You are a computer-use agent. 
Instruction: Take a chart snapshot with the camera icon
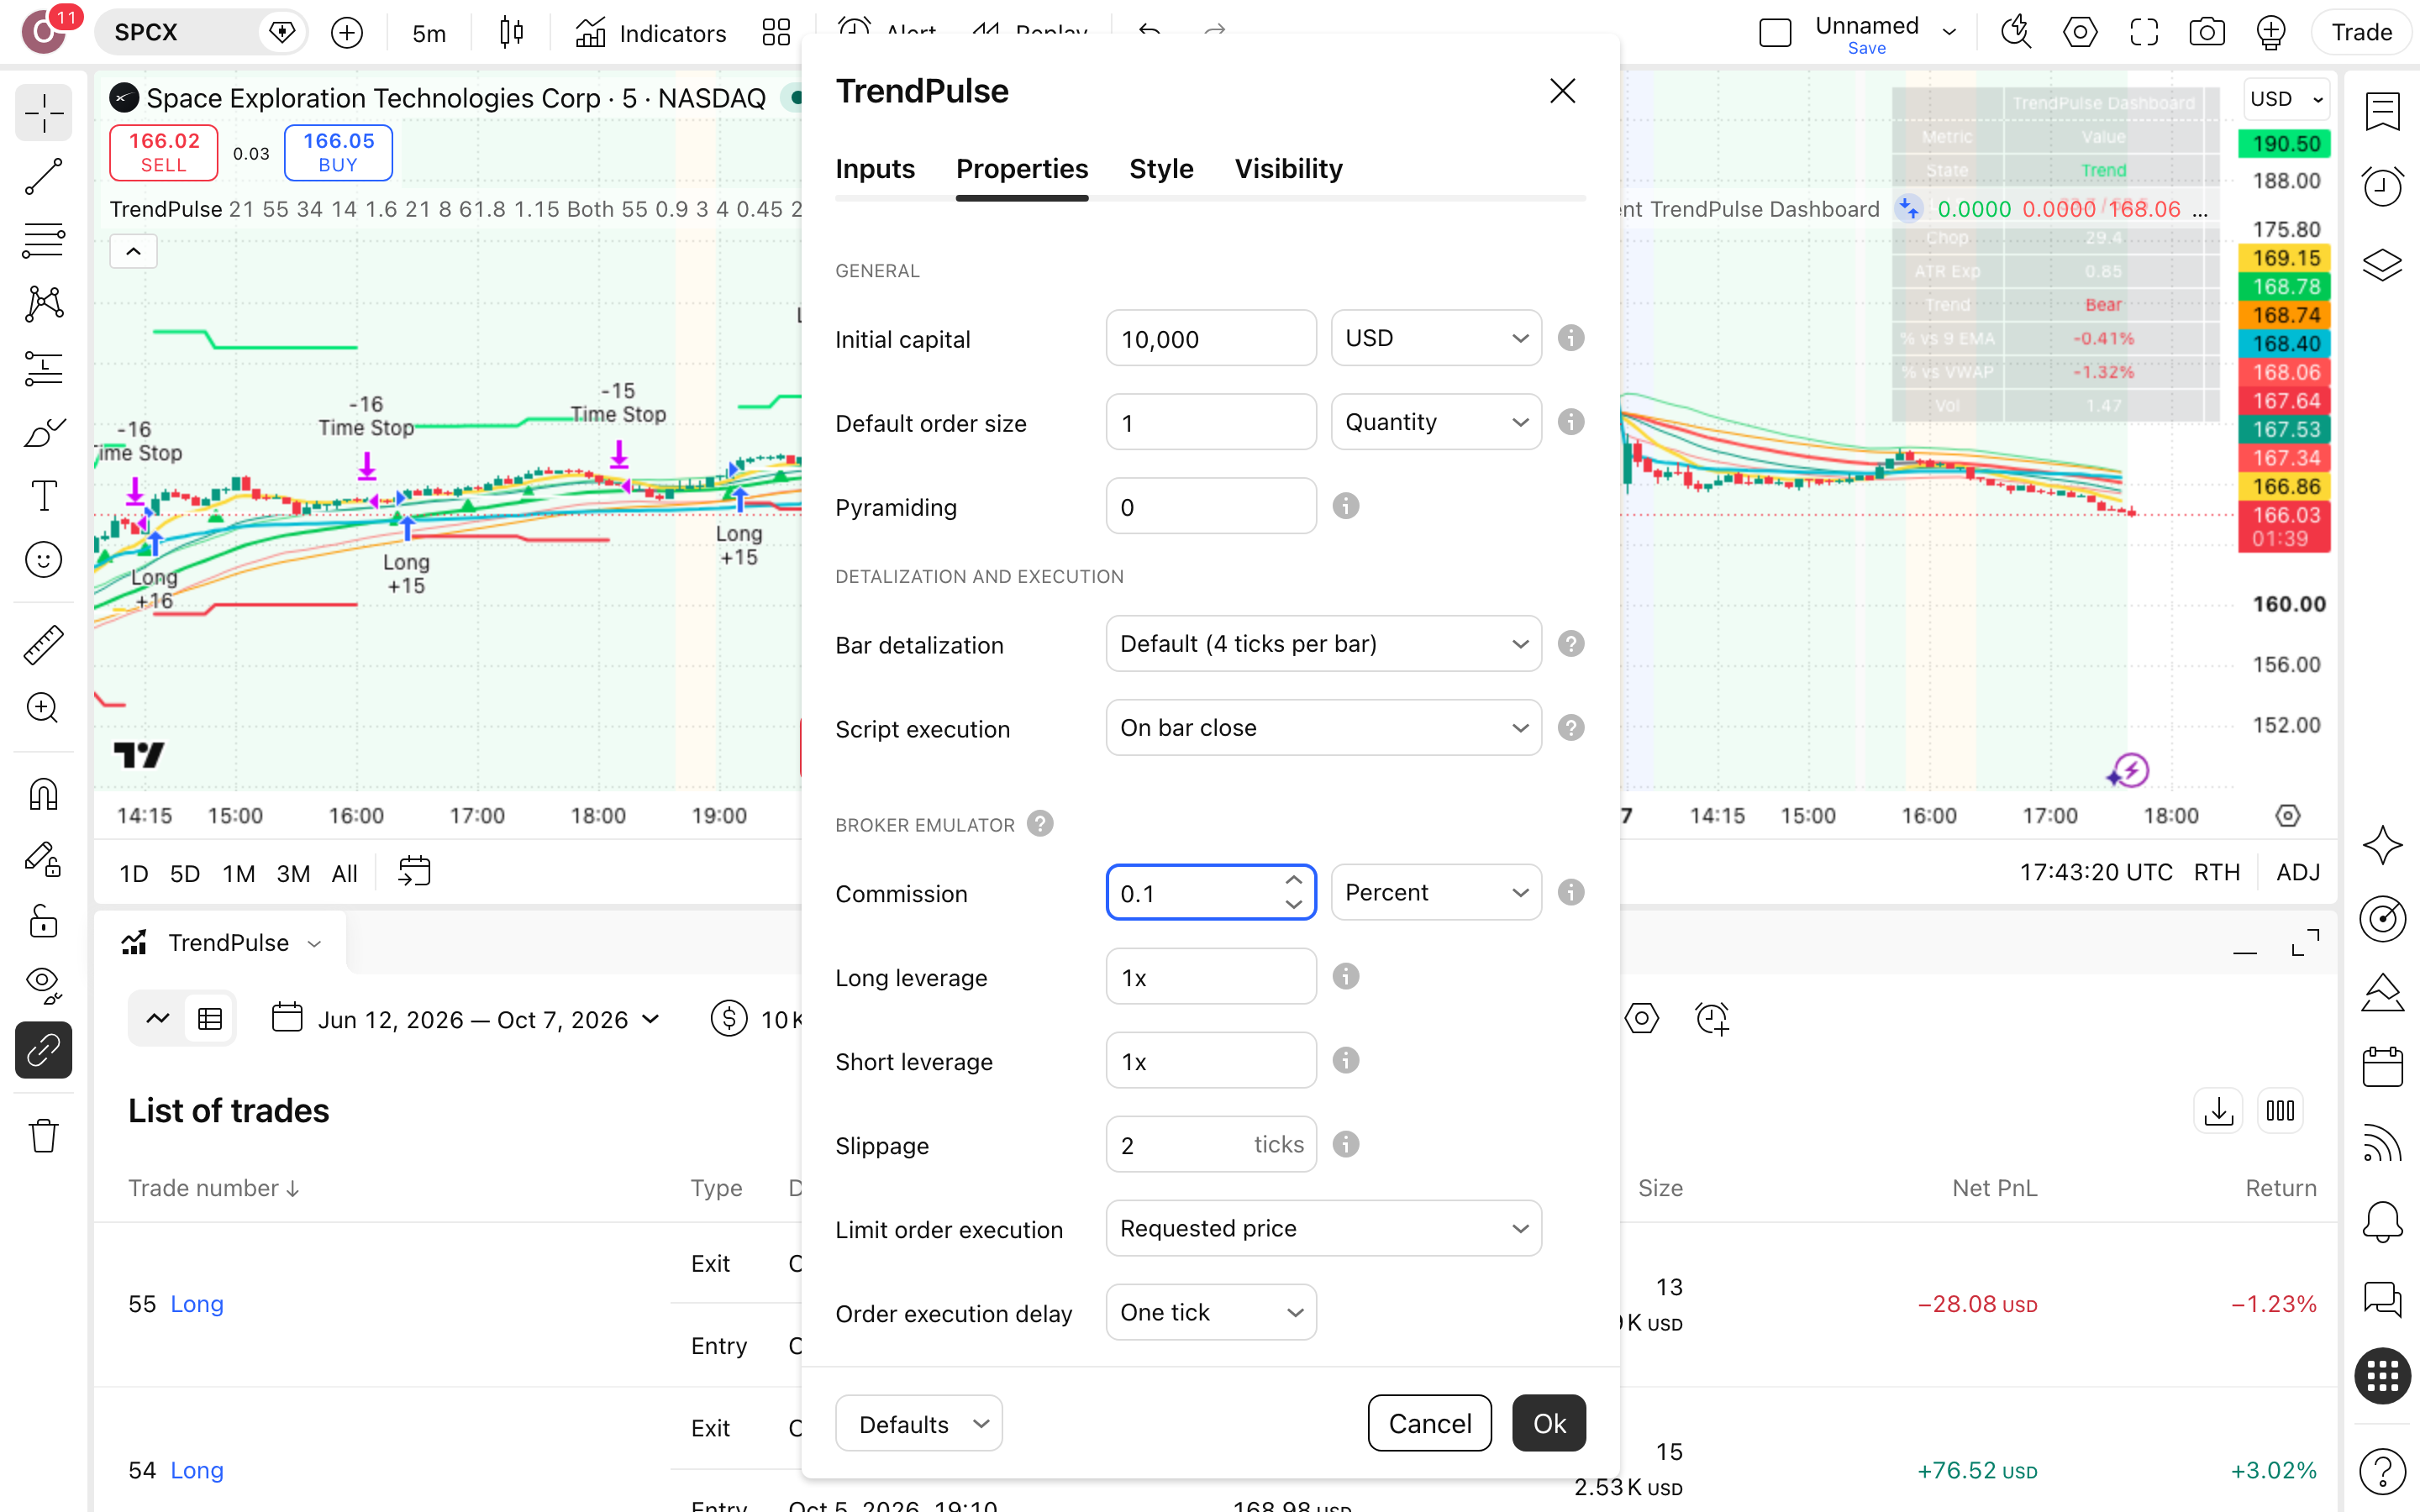[2206, 32]
